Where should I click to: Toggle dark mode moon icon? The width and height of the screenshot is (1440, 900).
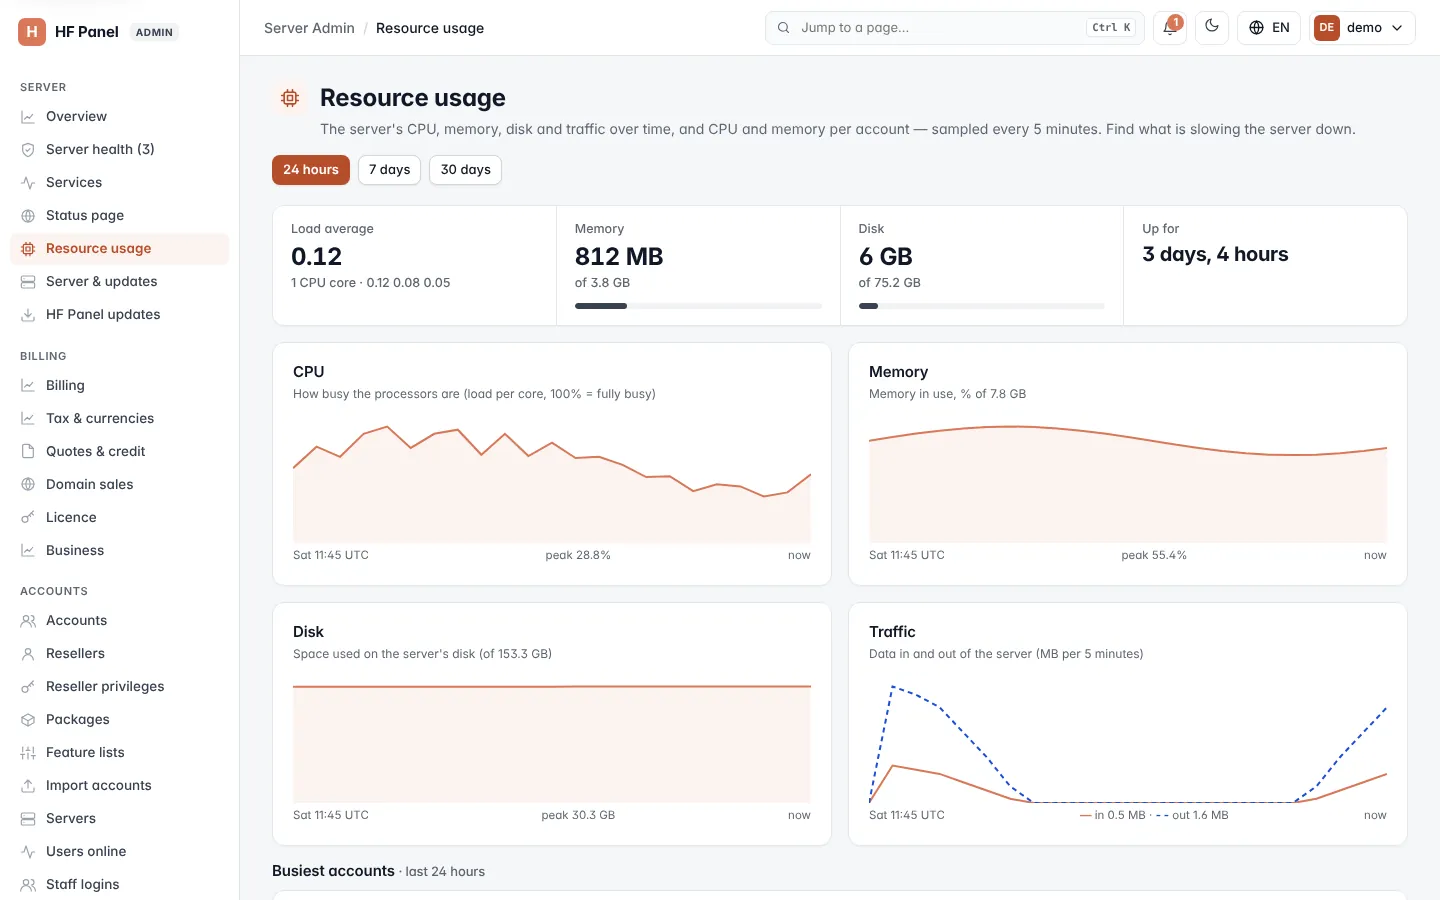pyautogui.click(x=1212, y=27)
